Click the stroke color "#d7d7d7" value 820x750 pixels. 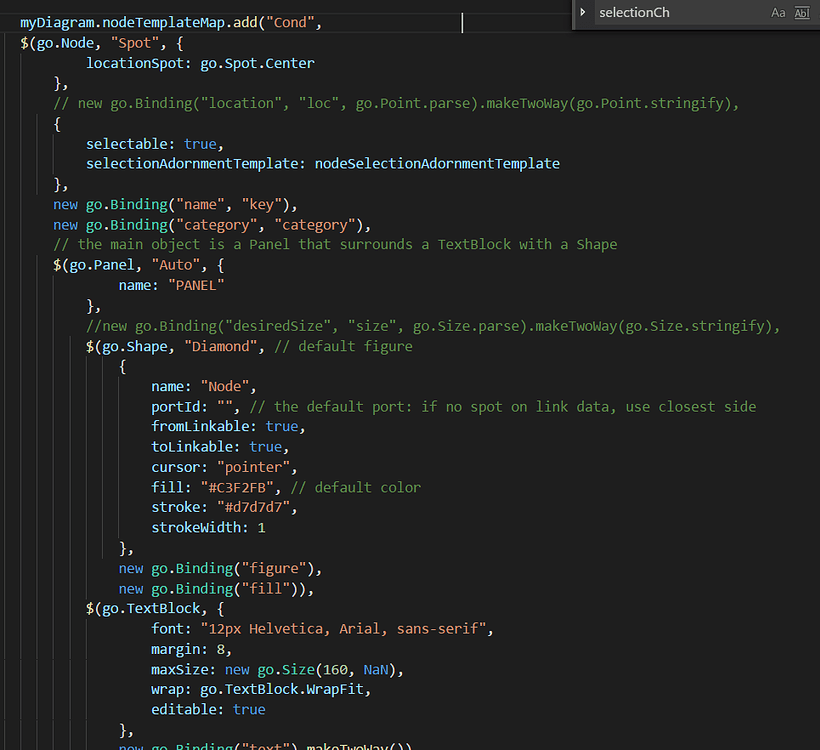tap(254, 507)
